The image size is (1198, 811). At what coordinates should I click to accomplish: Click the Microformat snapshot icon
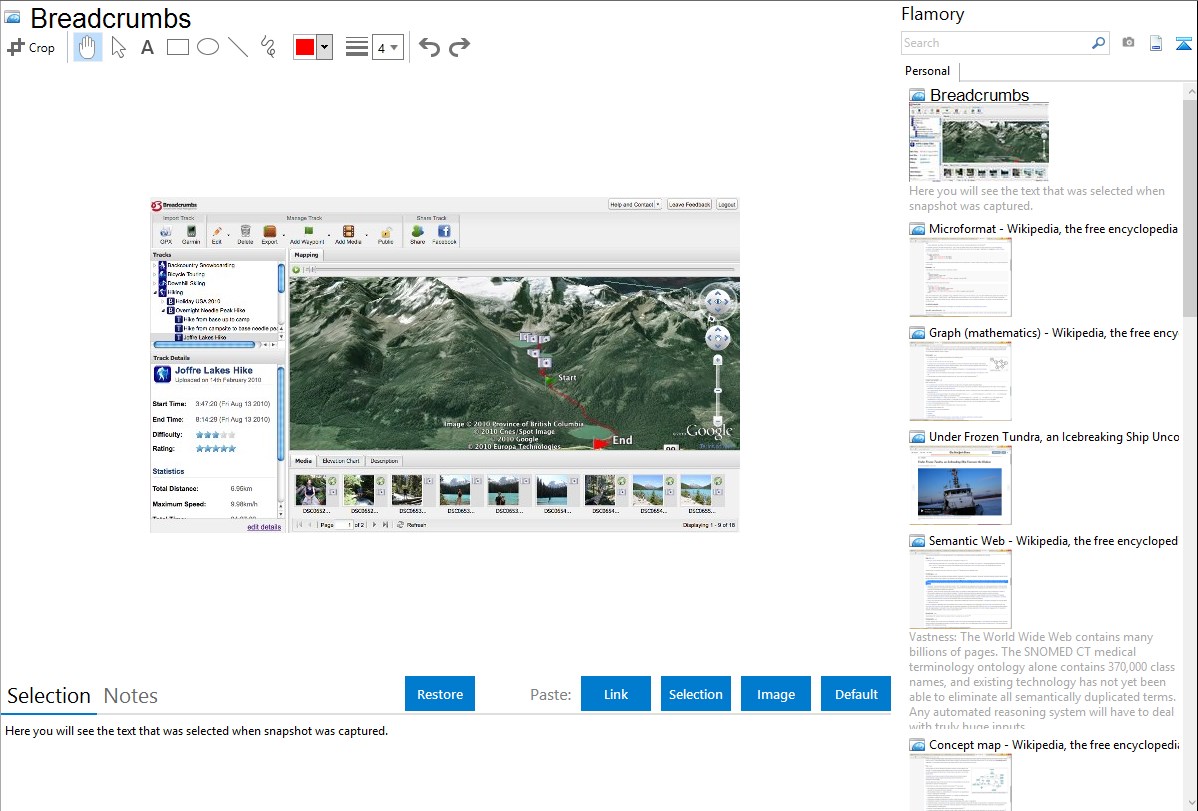point(918,229)
